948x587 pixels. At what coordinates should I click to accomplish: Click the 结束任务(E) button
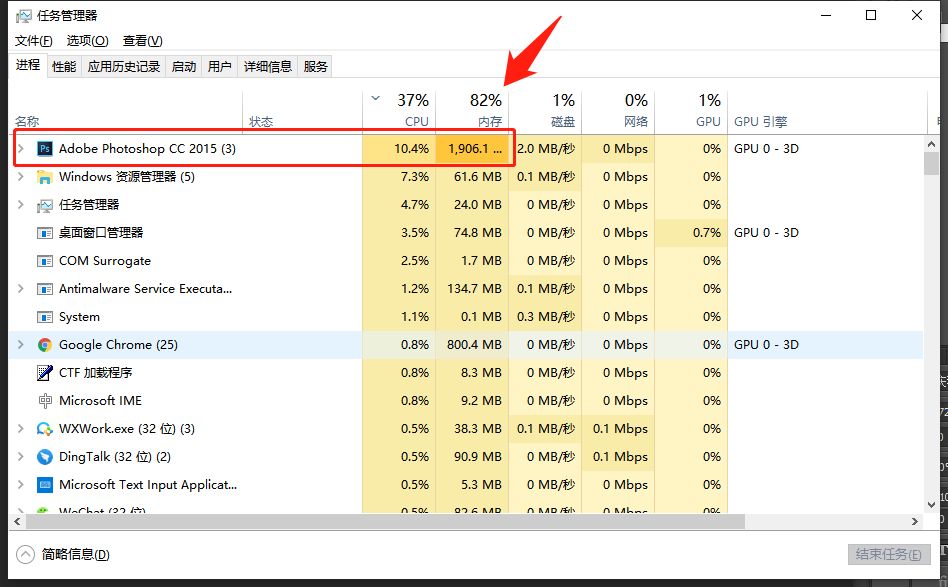pos(888,554)
